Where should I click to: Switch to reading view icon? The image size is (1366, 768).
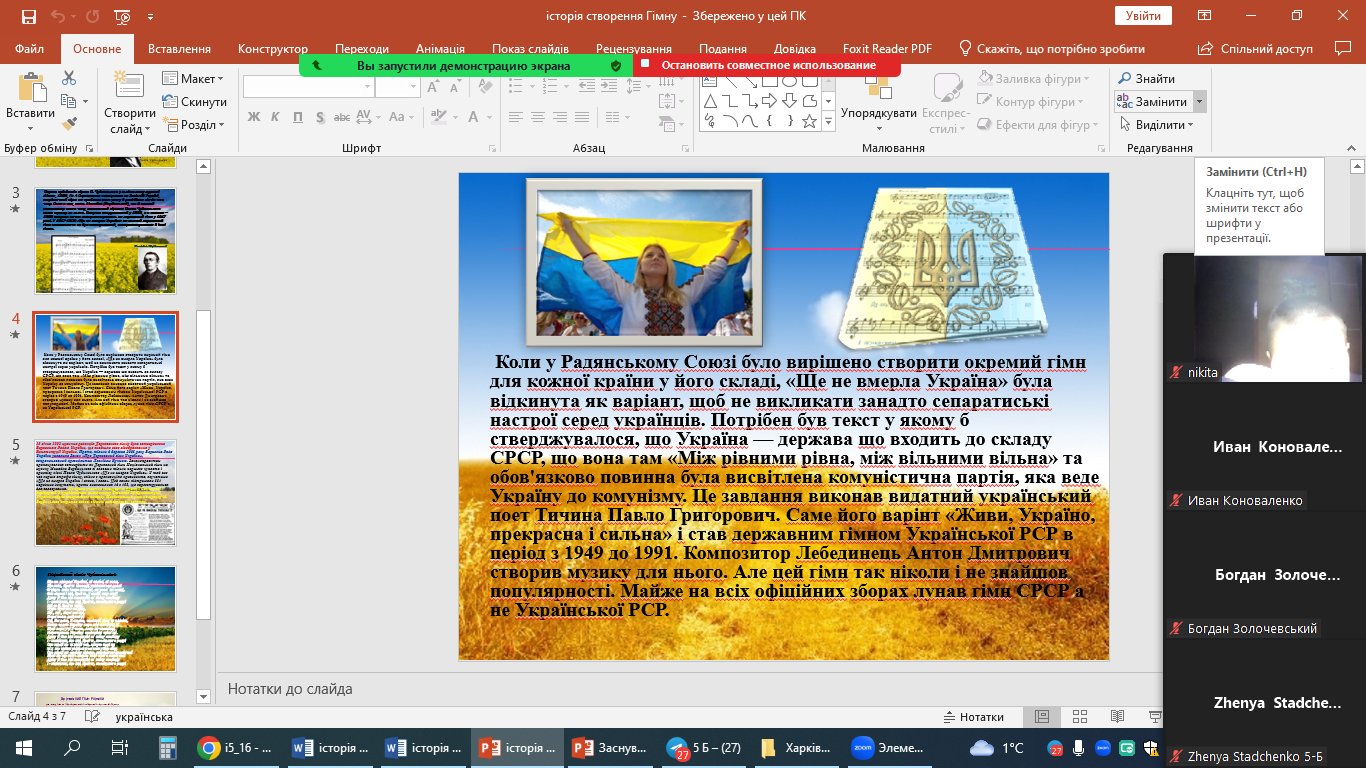pyautogui.click(x=1116, y=717)
